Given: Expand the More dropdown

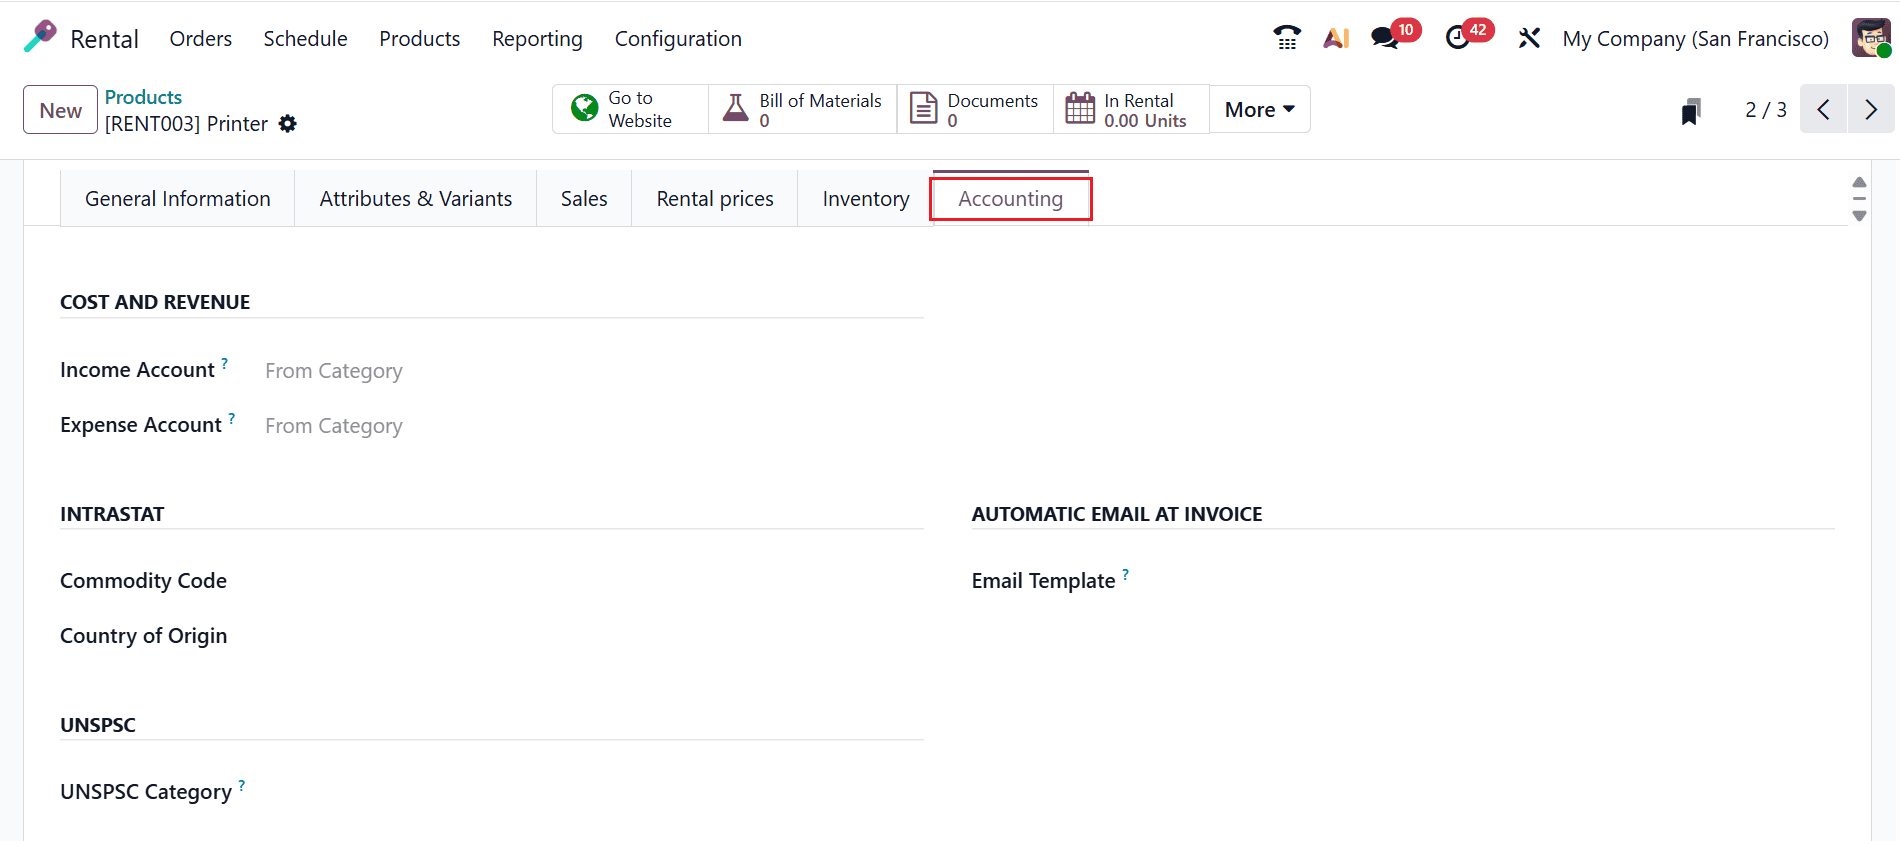Looking at the screenshot, I should (x=1260, y=109).
